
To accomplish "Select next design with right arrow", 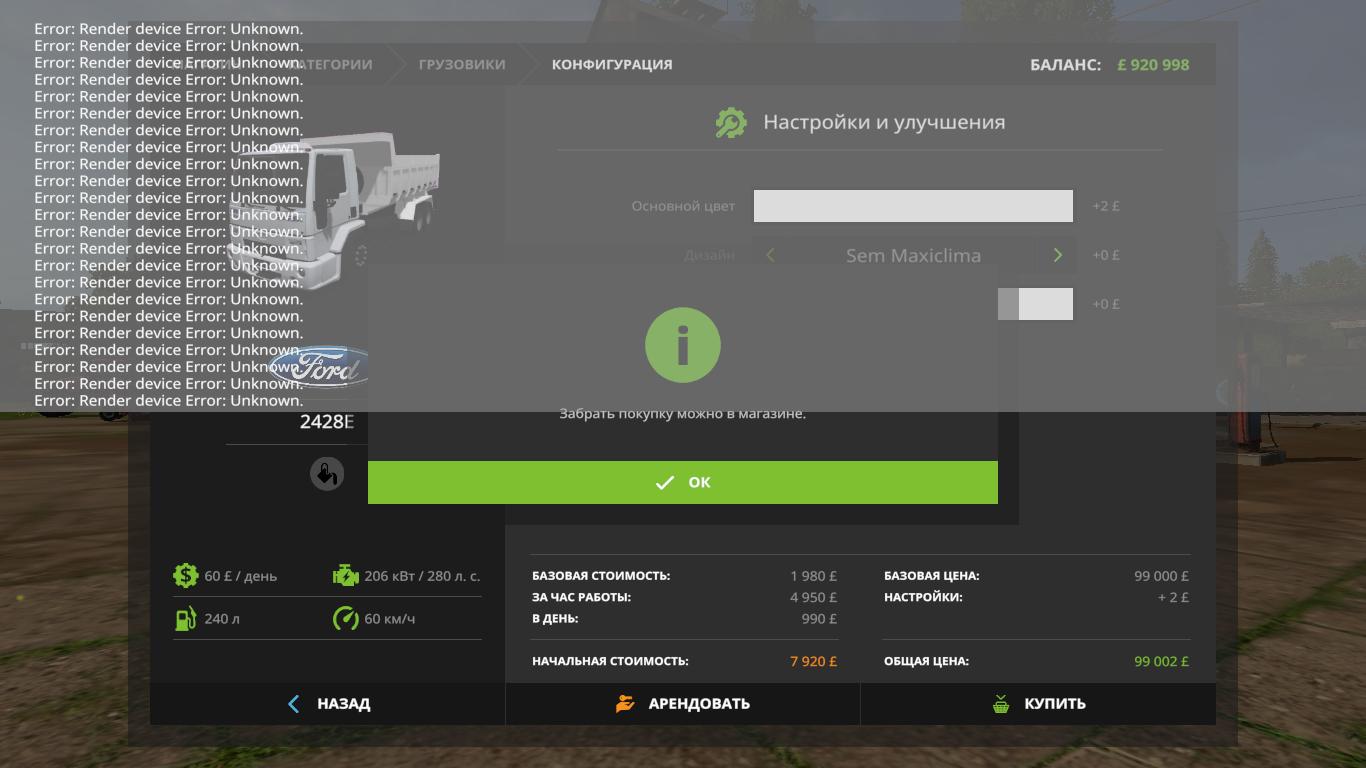I will tap(1057, 255).
